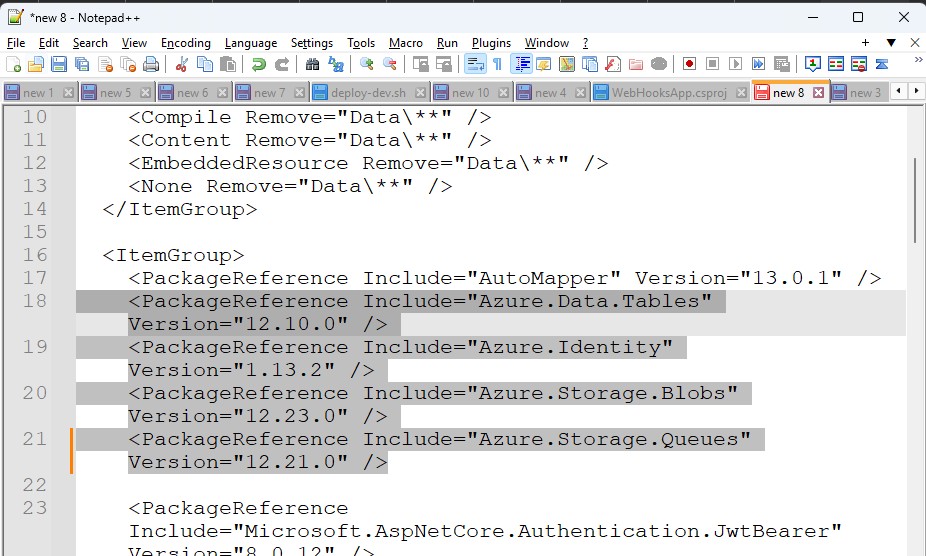Screen dimensions: 926x556
Task: Click Synchronize Horizontal Scrolling icon
Action: [x=444, y=64]
